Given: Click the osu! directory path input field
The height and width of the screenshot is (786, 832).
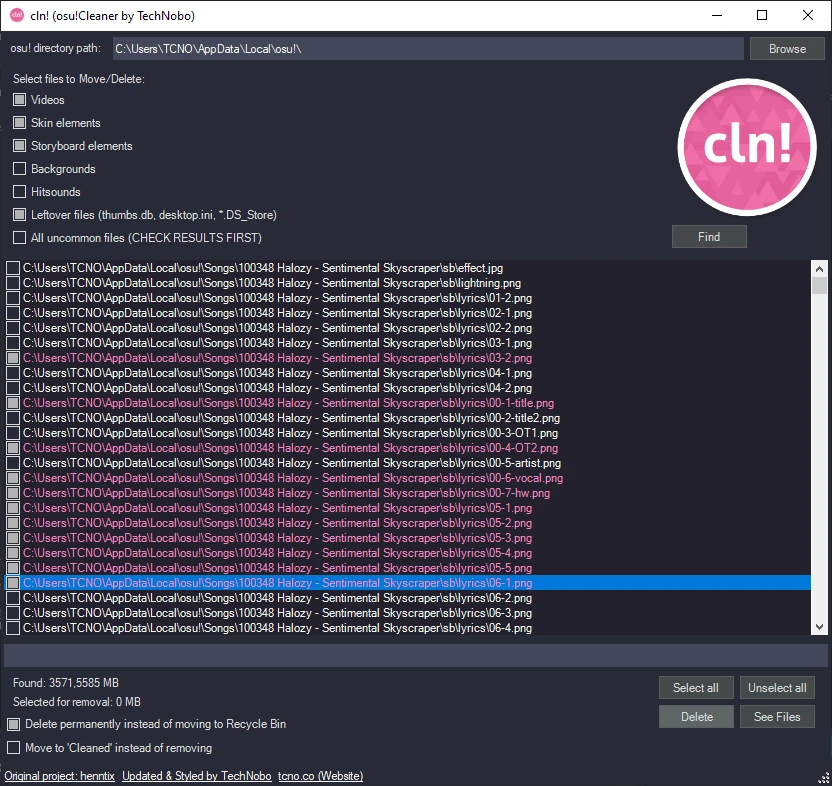Looking at the screenshot, I should coord(428,49).
